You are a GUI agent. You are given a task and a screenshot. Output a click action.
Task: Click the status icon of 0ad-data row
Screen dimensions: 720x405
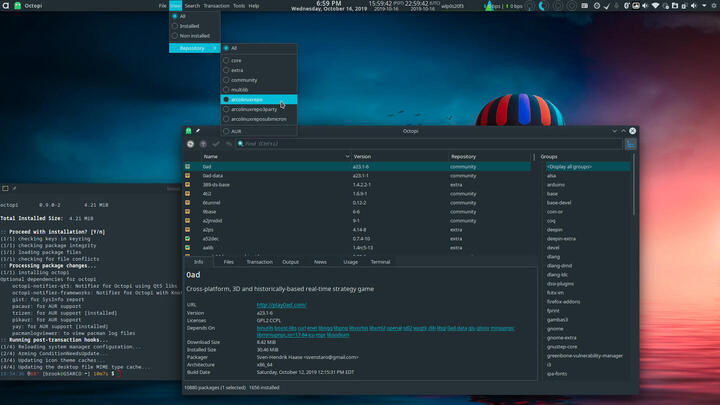pos(187,175)
